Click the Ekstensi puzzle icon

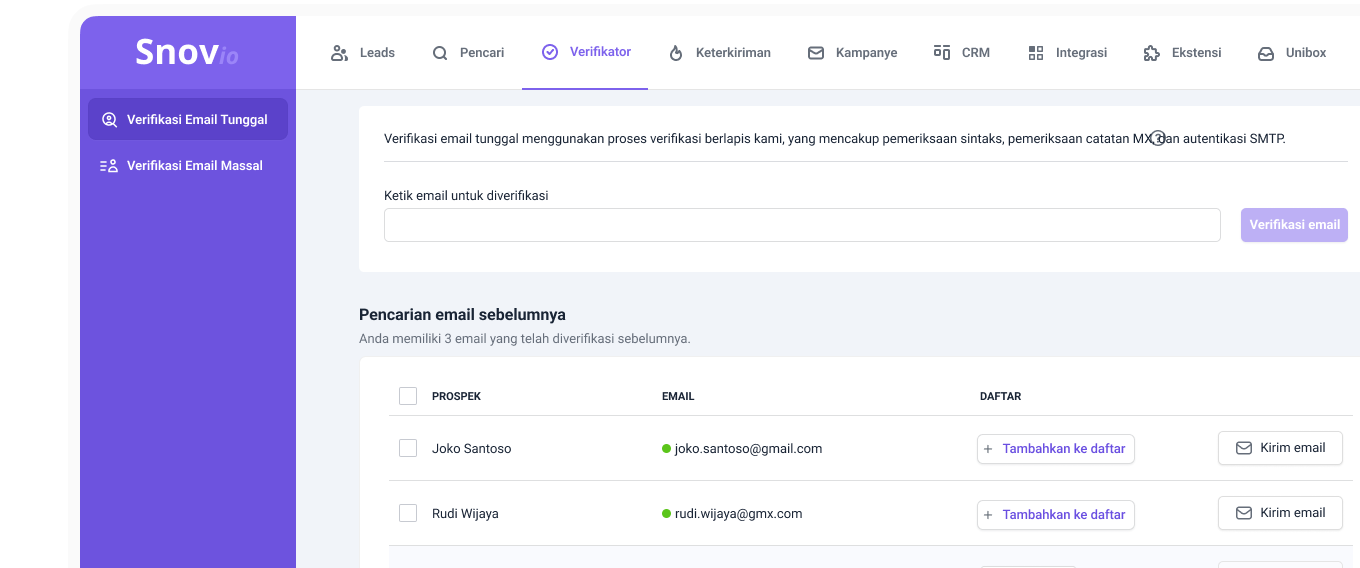pos(1151,53)
